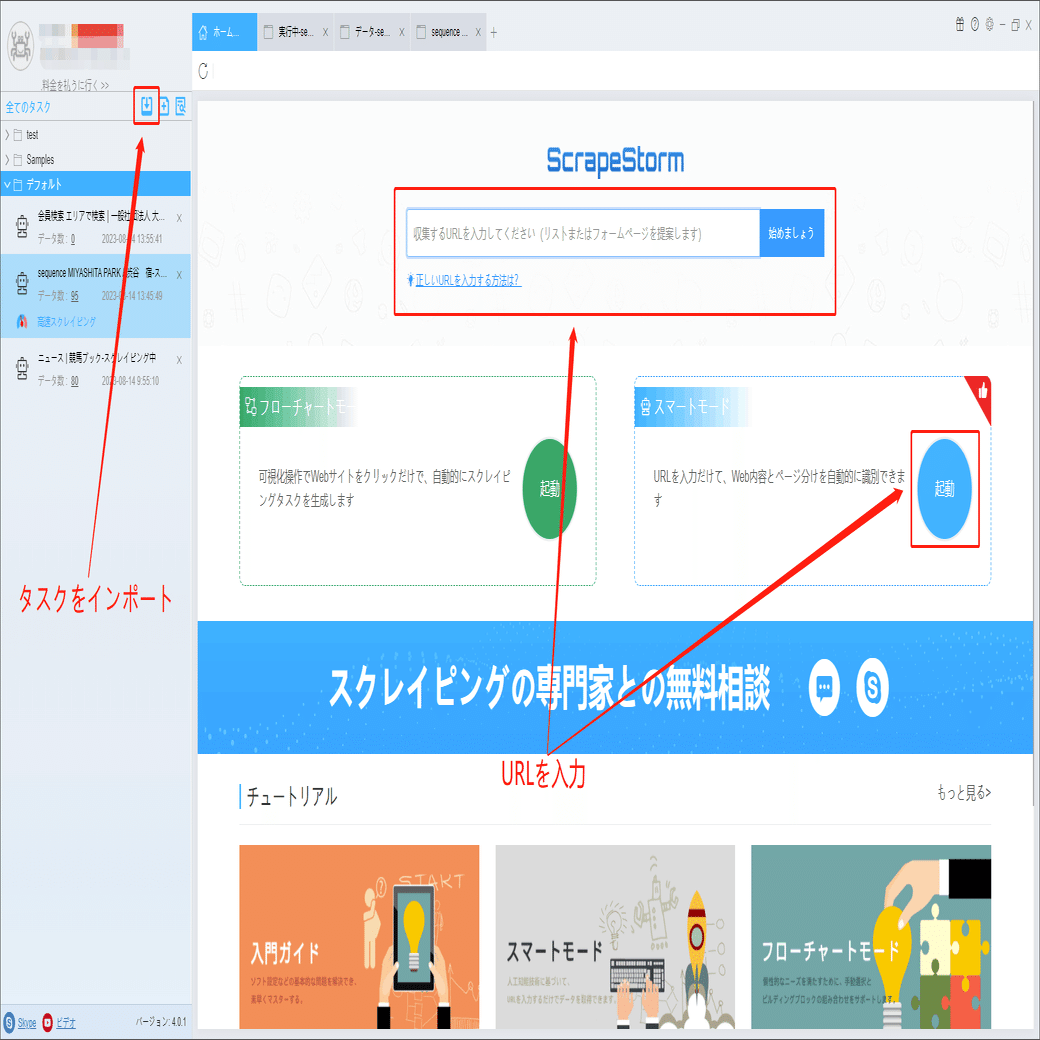The height and width of the screenshot is (1040, 1040).
Task: Open the settings gear icon
Action: coord(989,25)
